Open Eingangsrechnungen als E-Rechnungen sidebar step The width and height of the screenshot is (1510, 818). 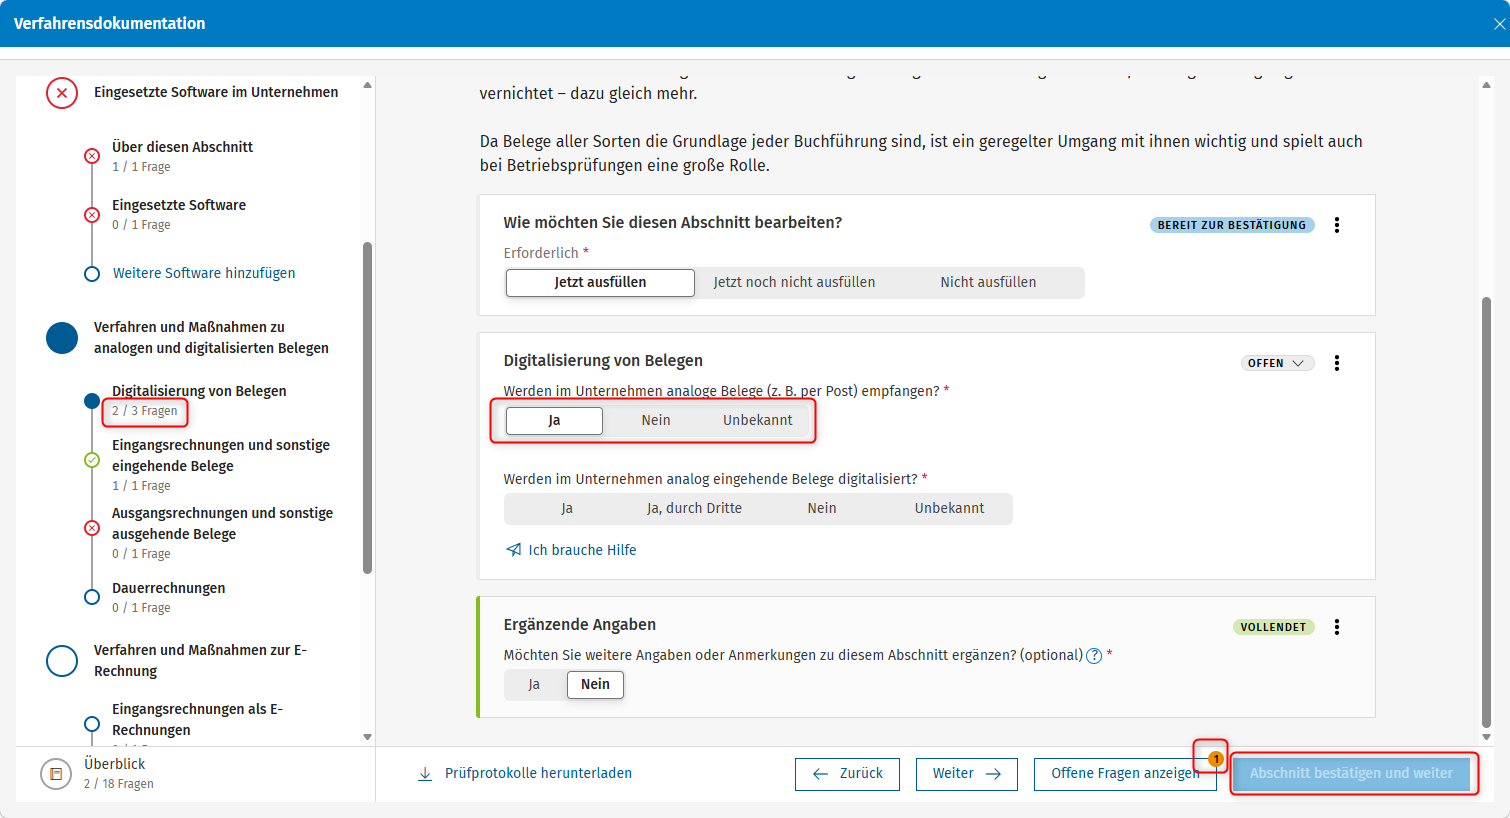[x=197, y=720]
